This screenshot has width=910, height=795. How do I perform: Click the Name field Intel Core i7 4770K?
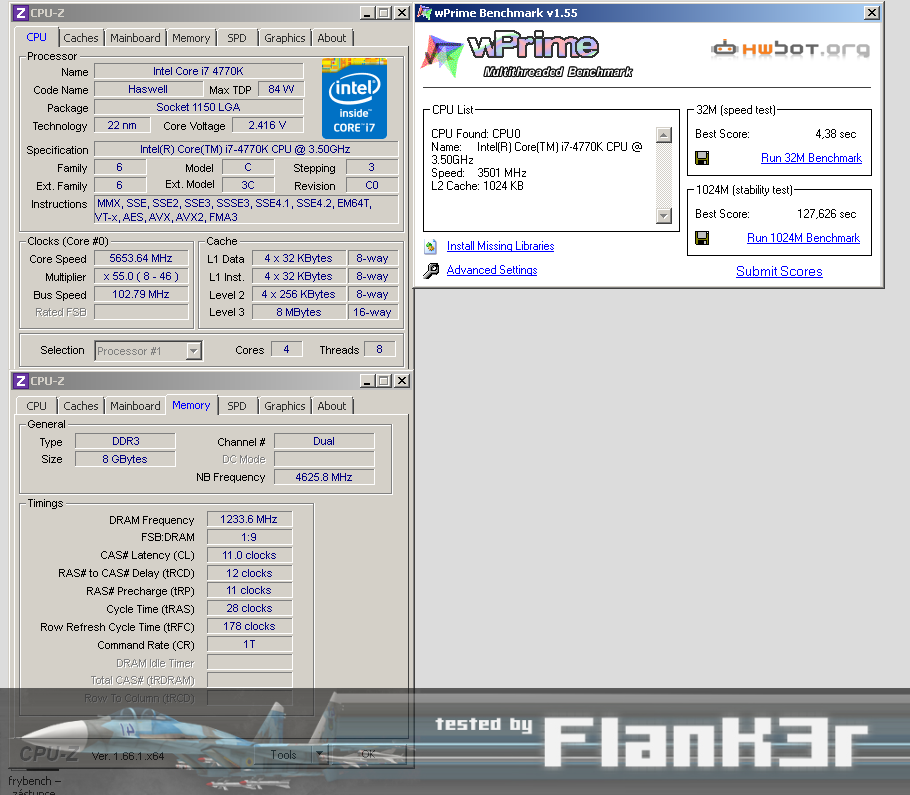coord(198,71)
